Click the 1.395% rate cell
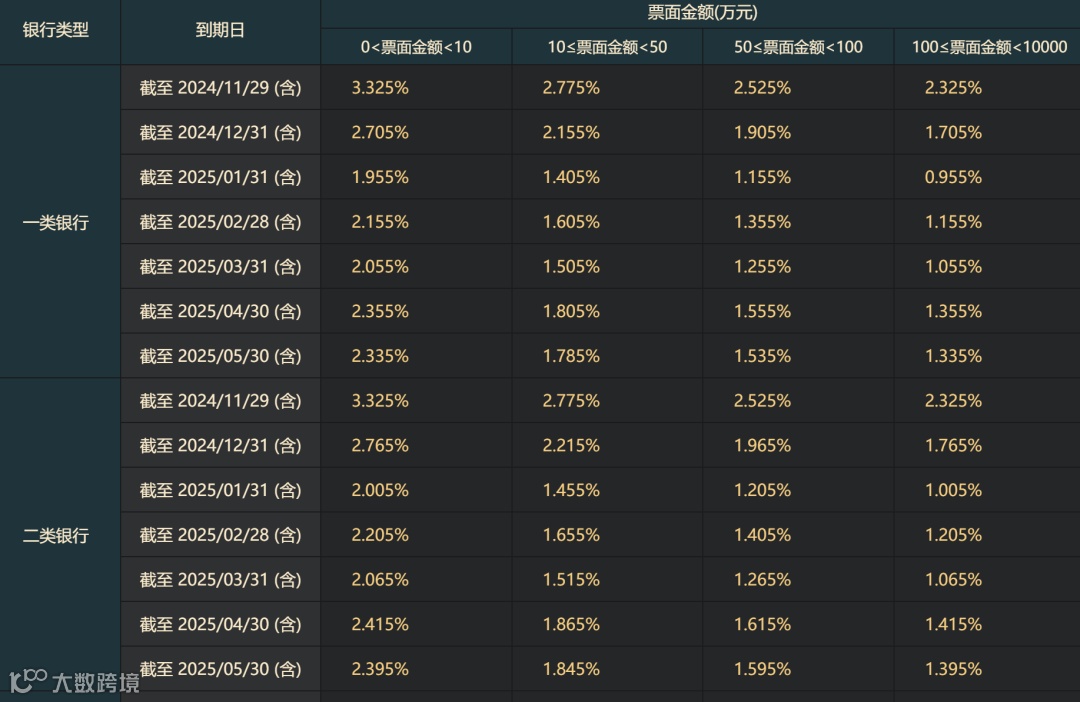Viewport: 1080px width, 702px height. (953, 669)
